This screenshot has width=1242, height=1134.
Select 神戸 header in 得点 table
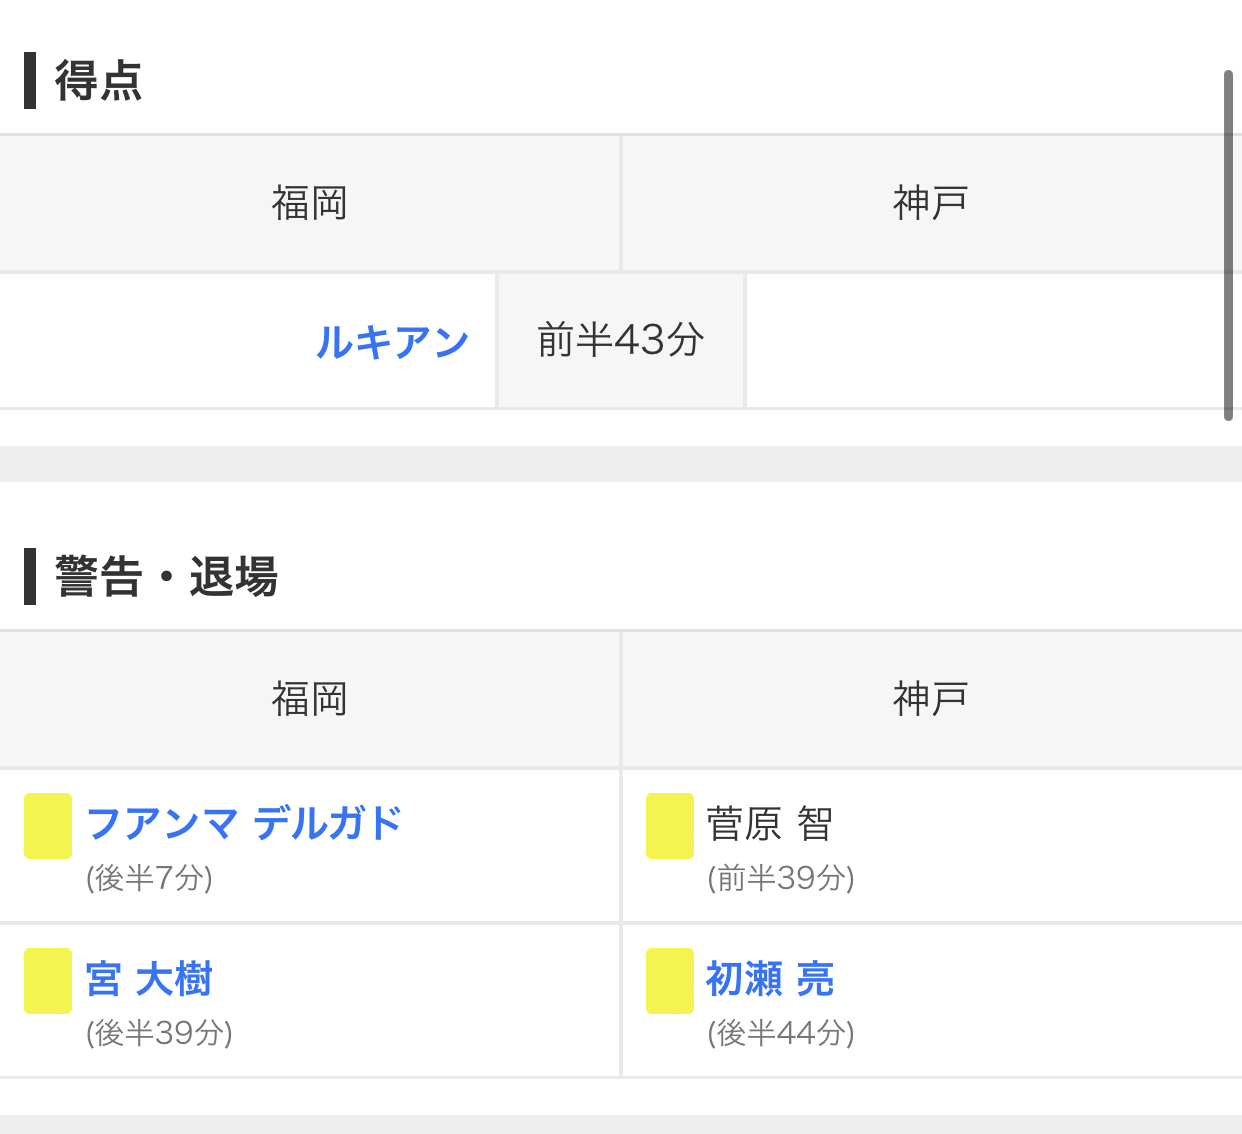931,203
